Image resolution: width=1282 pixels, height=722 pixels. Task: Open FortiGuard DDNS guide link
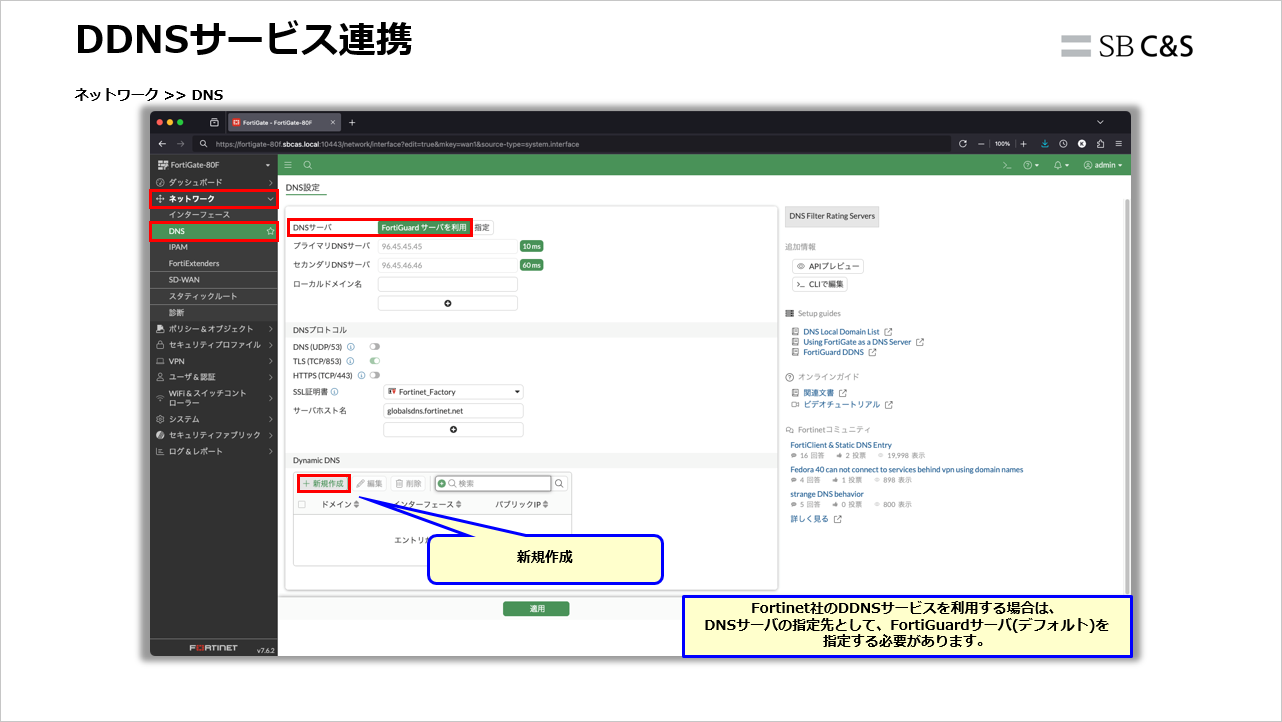[833, 352]
